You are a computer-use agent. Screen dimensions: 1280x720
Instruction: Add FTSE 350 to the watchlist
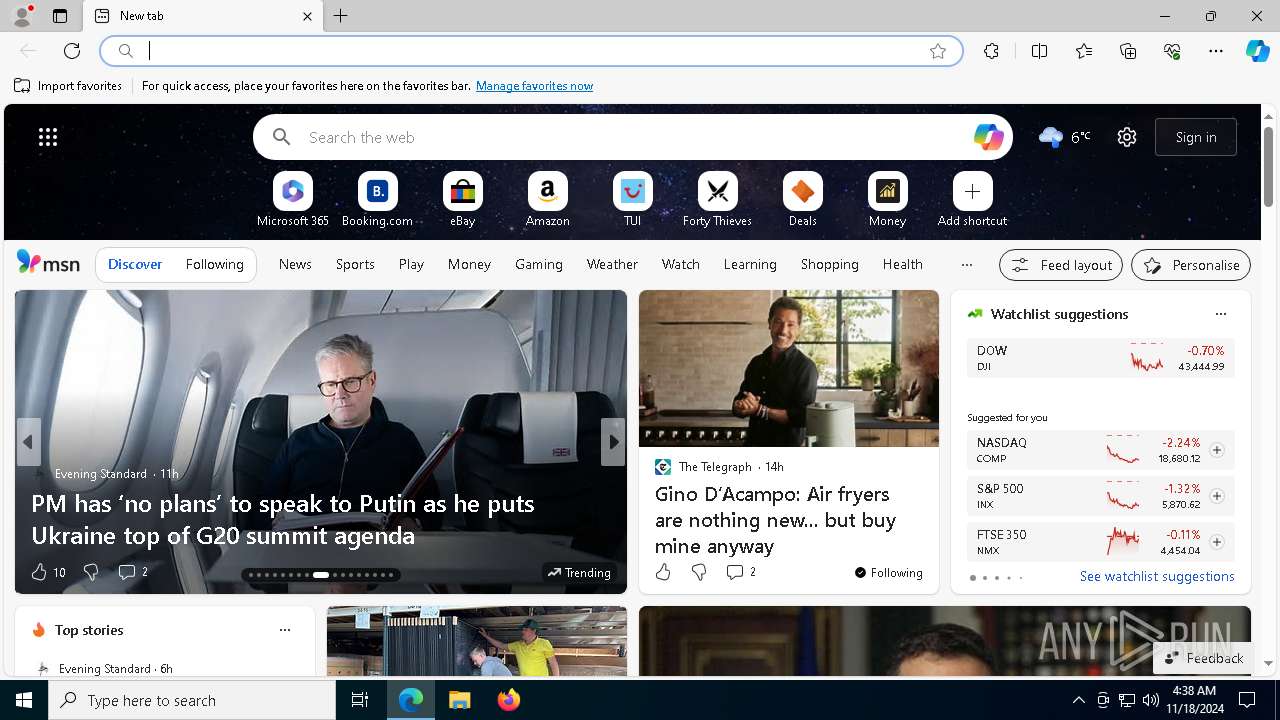pos(1216,542)
